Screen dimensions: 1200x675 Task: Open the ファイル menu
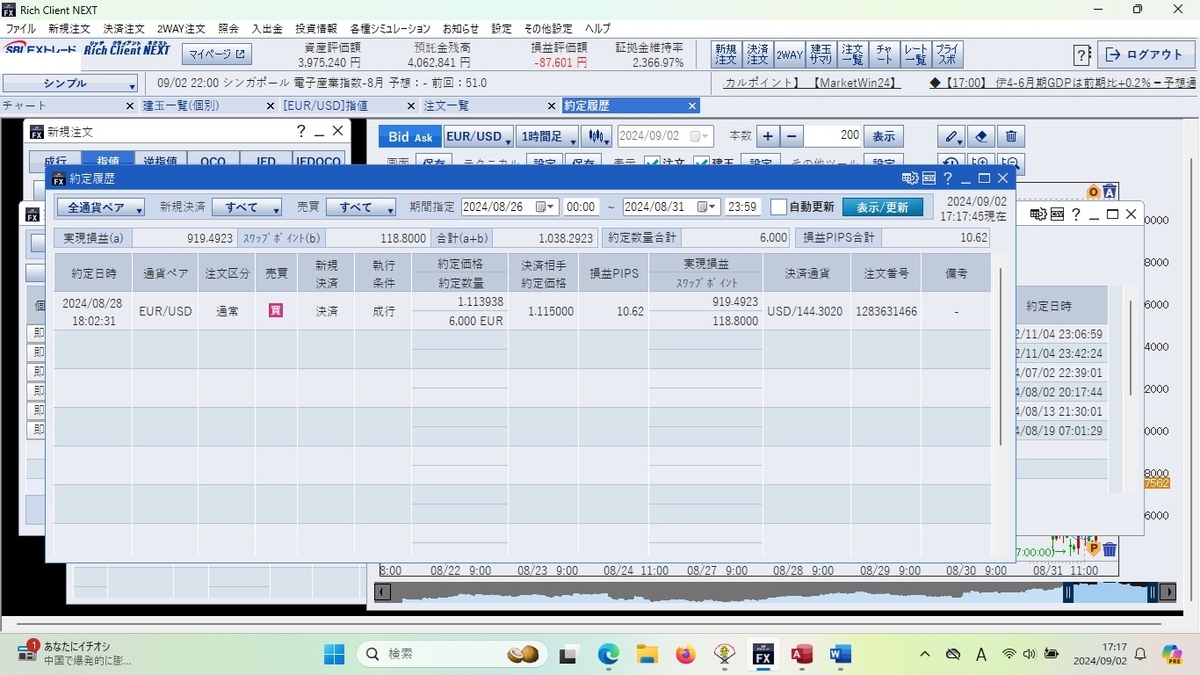[20, 29]
